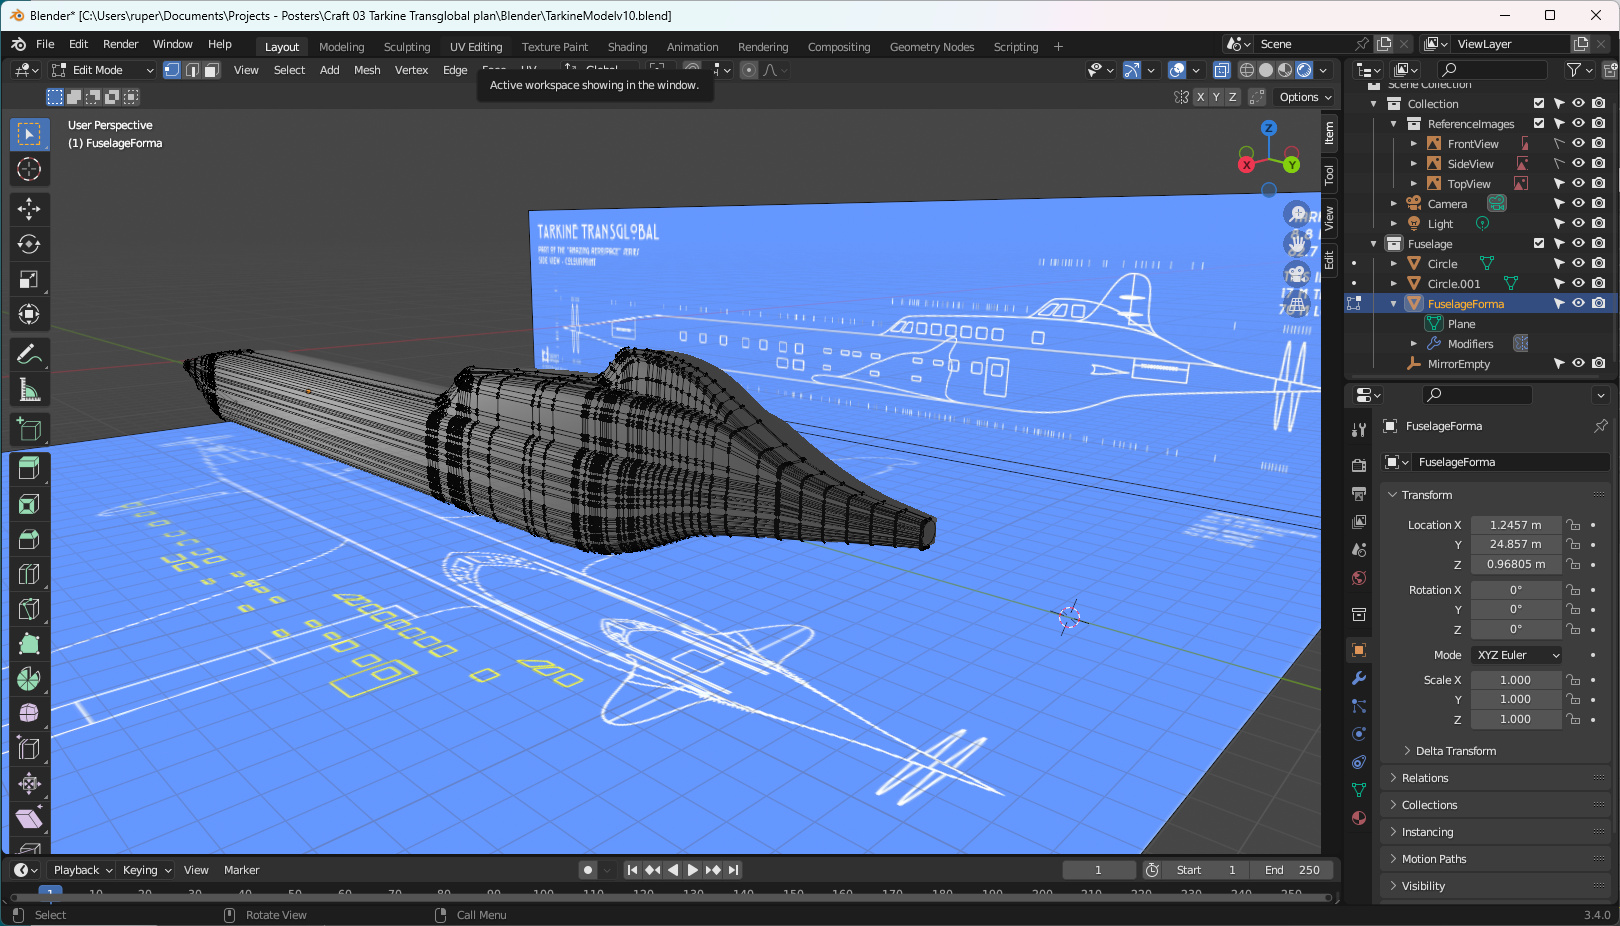The height and width of the screenshot is (926, 1620).
Task: Switch to face select mode
Action: (x=211, y=70)
